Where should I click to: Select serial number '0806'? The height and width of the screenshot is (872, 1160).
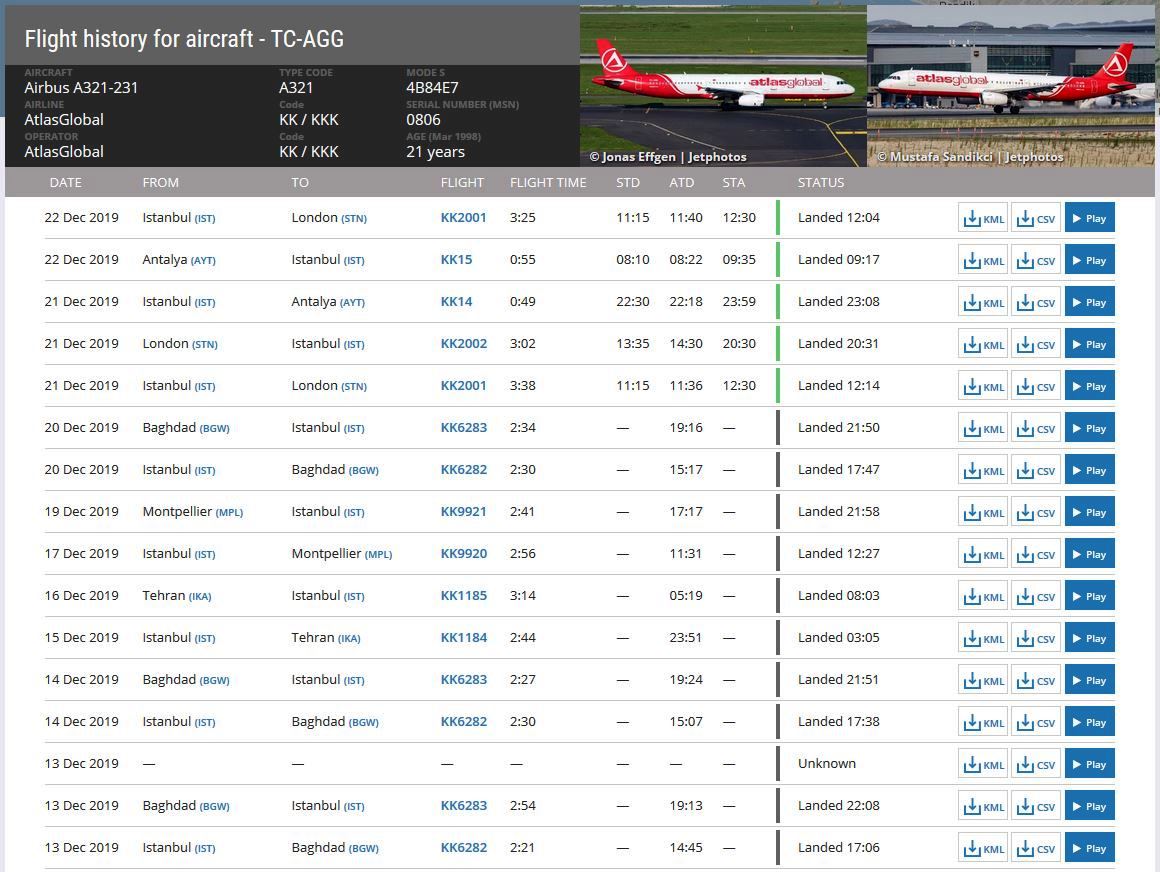(x=423, y=120)
